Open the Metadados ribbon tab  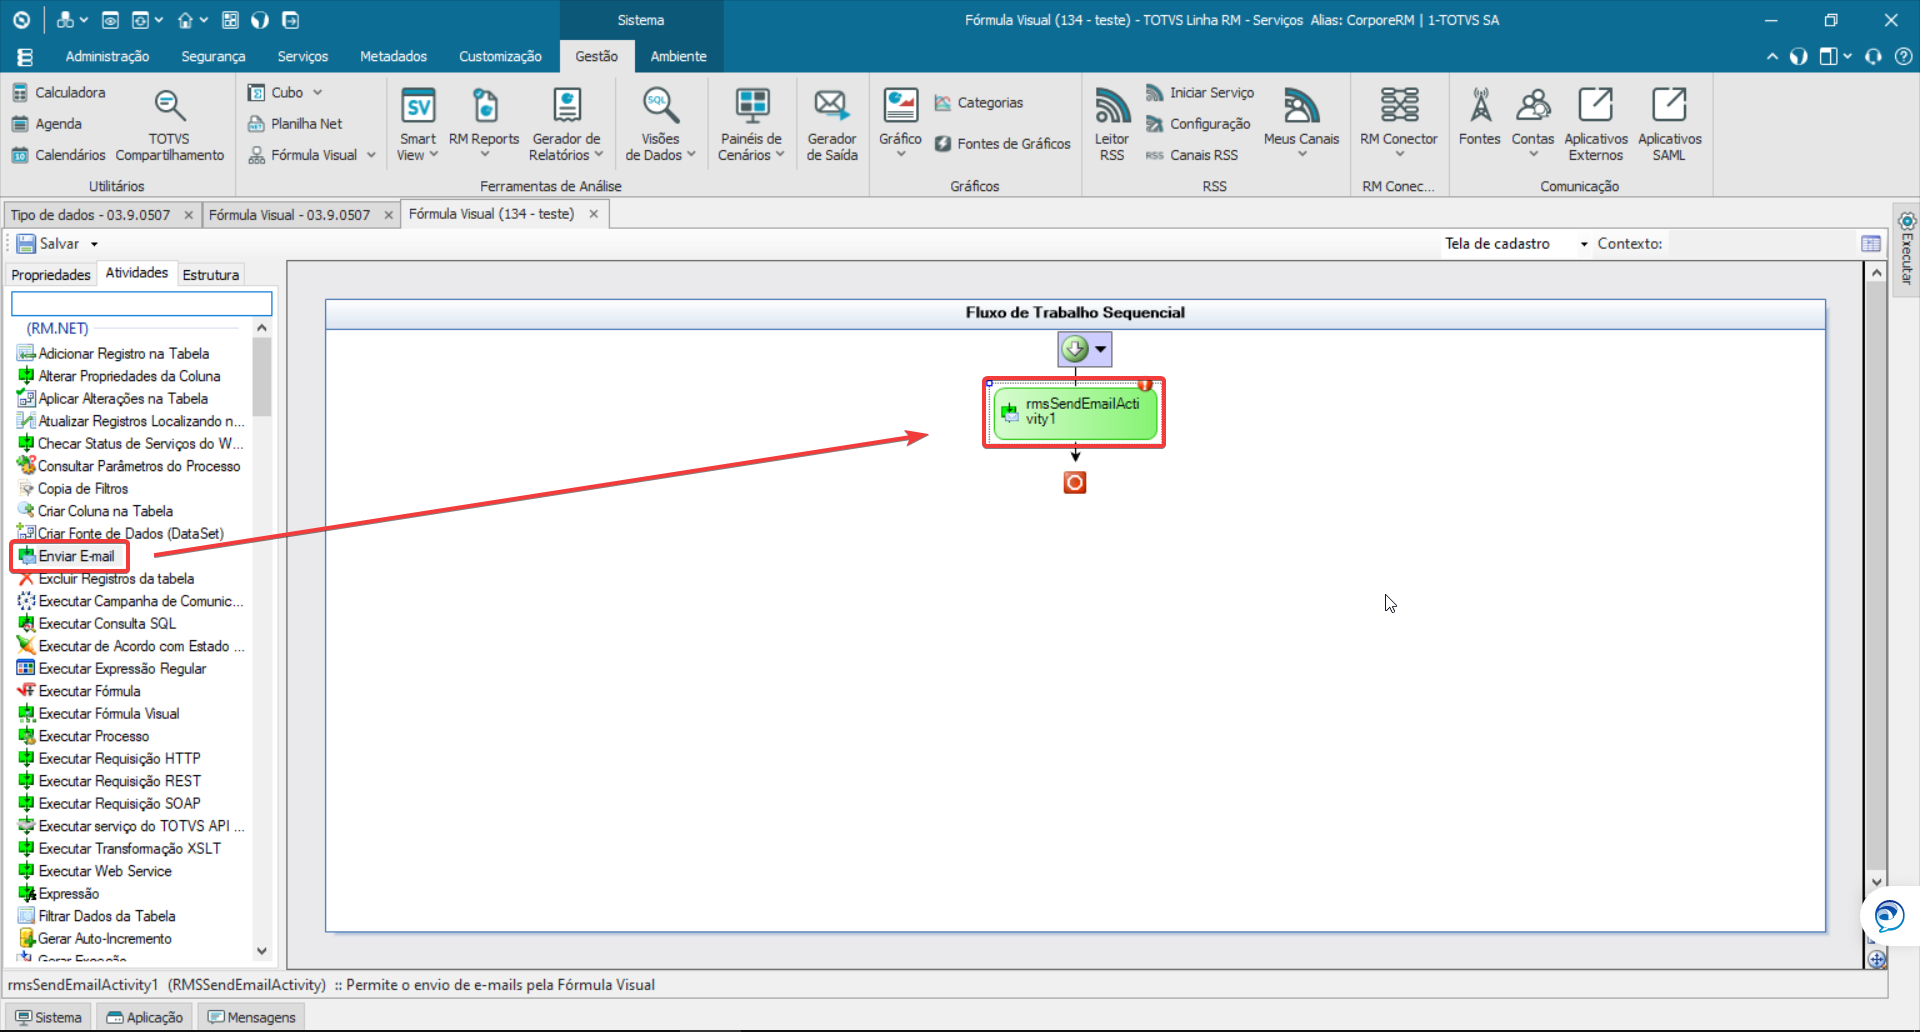coord(393,56)
